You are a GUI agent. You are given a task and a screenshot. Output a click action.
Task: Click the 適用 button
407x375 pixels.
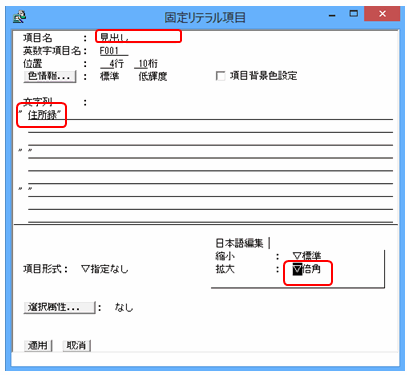click(x=38, y=345)
